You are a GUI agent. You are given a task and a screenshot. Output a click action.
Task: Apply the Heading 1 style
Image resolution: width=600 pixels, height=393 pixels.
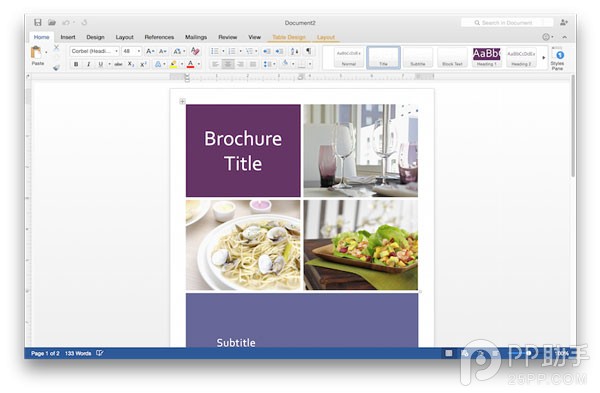[x=487, y=58]
